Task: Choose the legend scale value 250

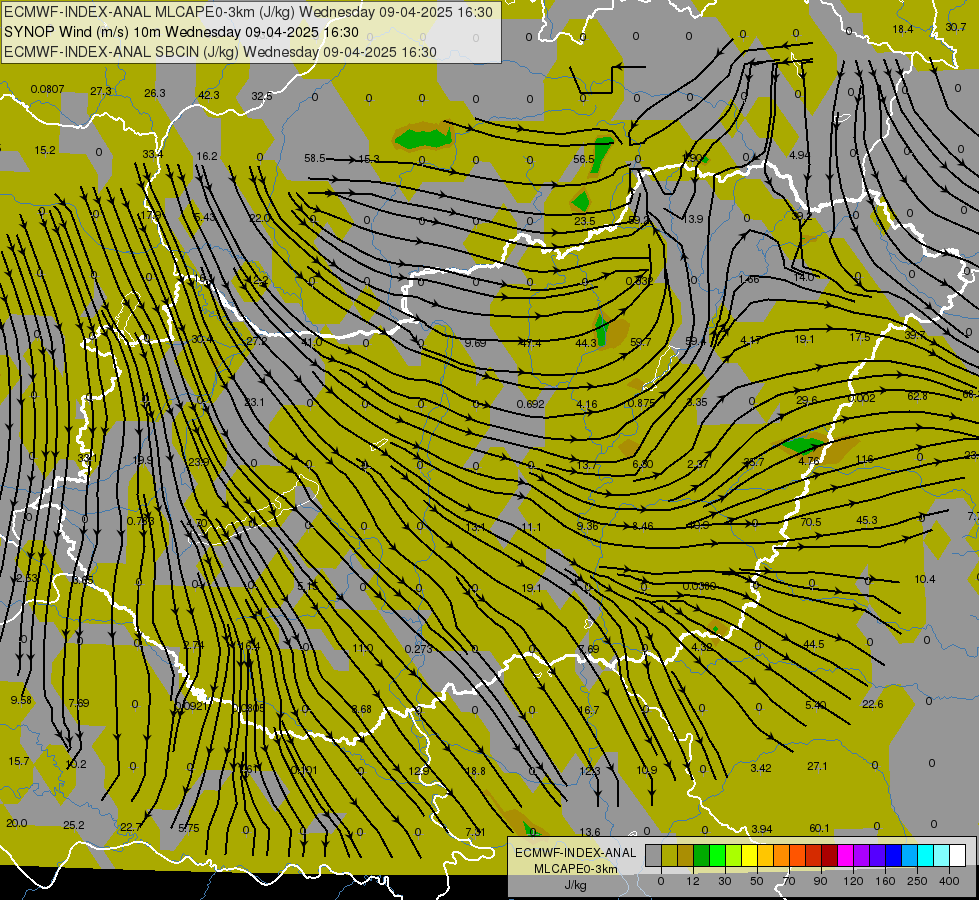Action: [x=917, y=881]
